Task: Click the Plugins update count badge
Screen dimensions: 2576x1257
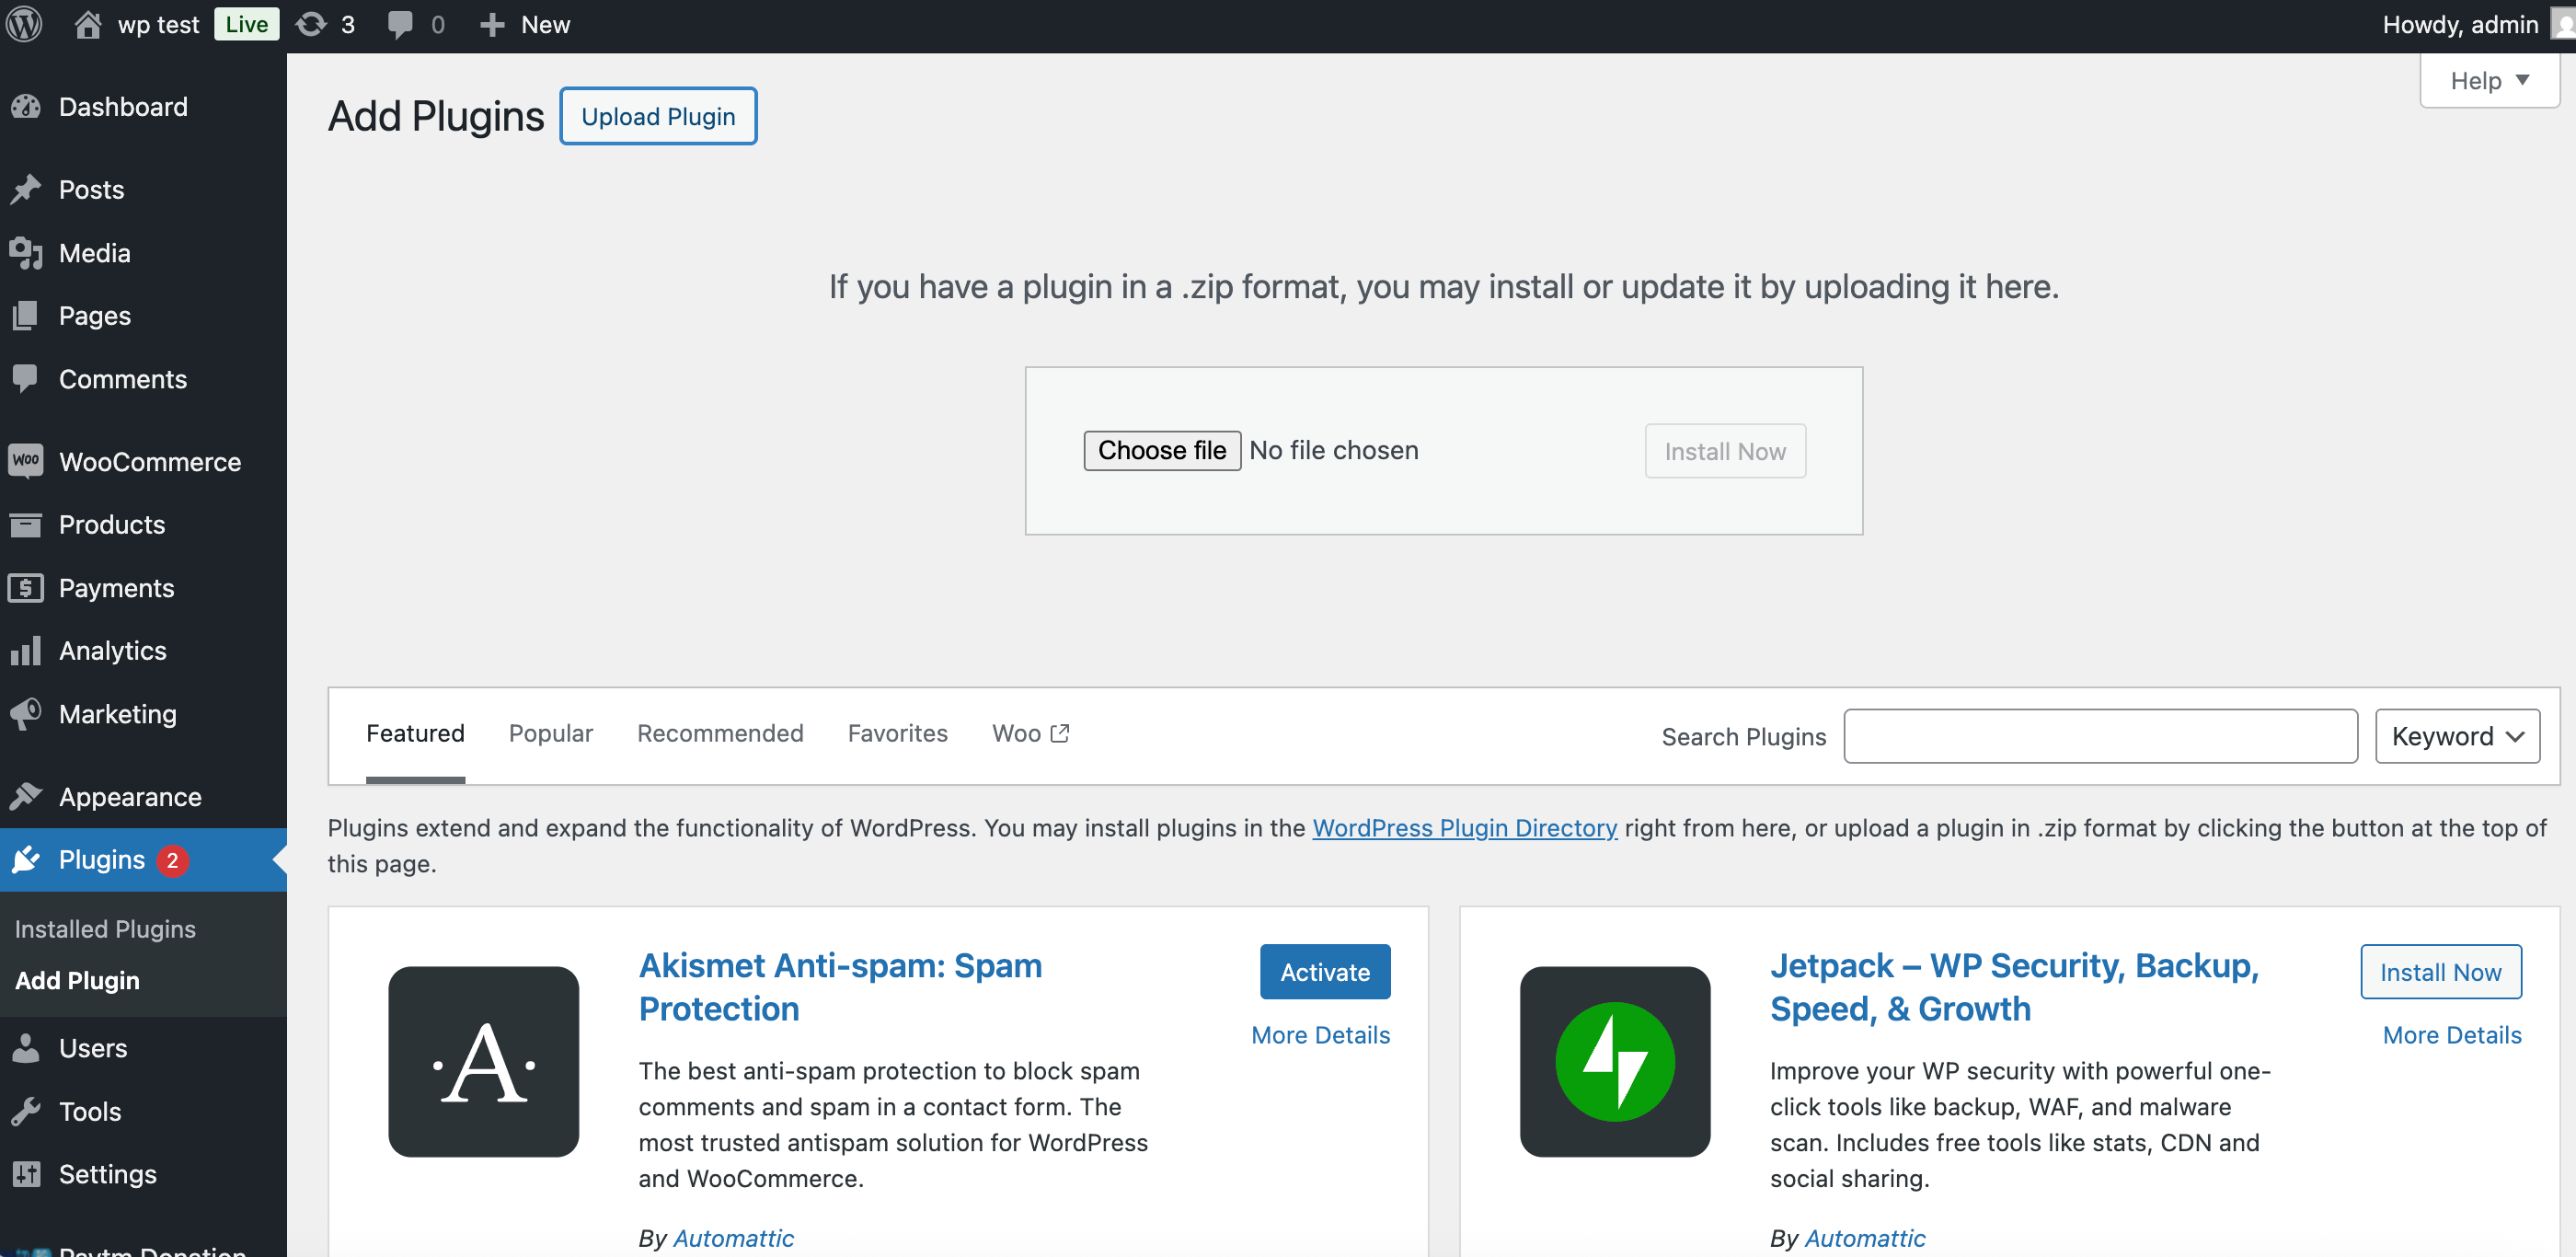Action: pos(172,860)
